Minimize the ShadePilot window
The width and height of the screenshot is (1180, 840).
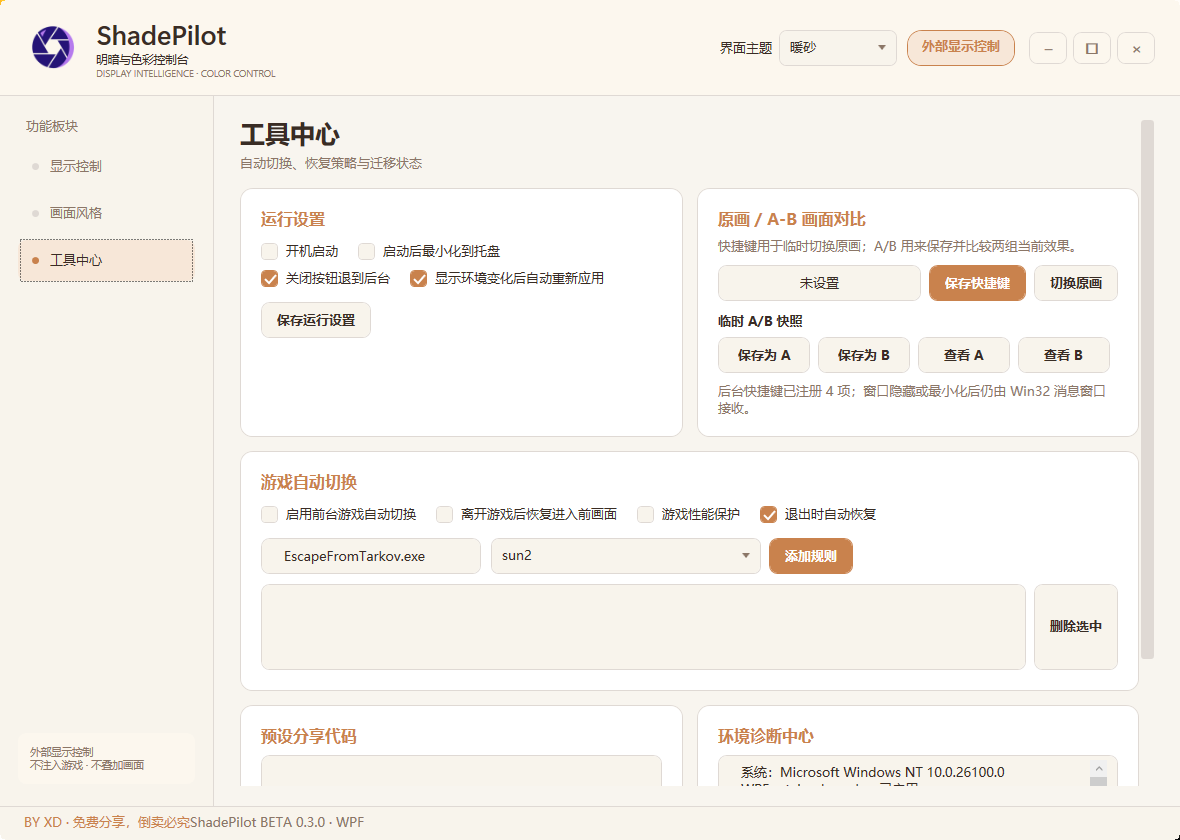point(1048,48)
